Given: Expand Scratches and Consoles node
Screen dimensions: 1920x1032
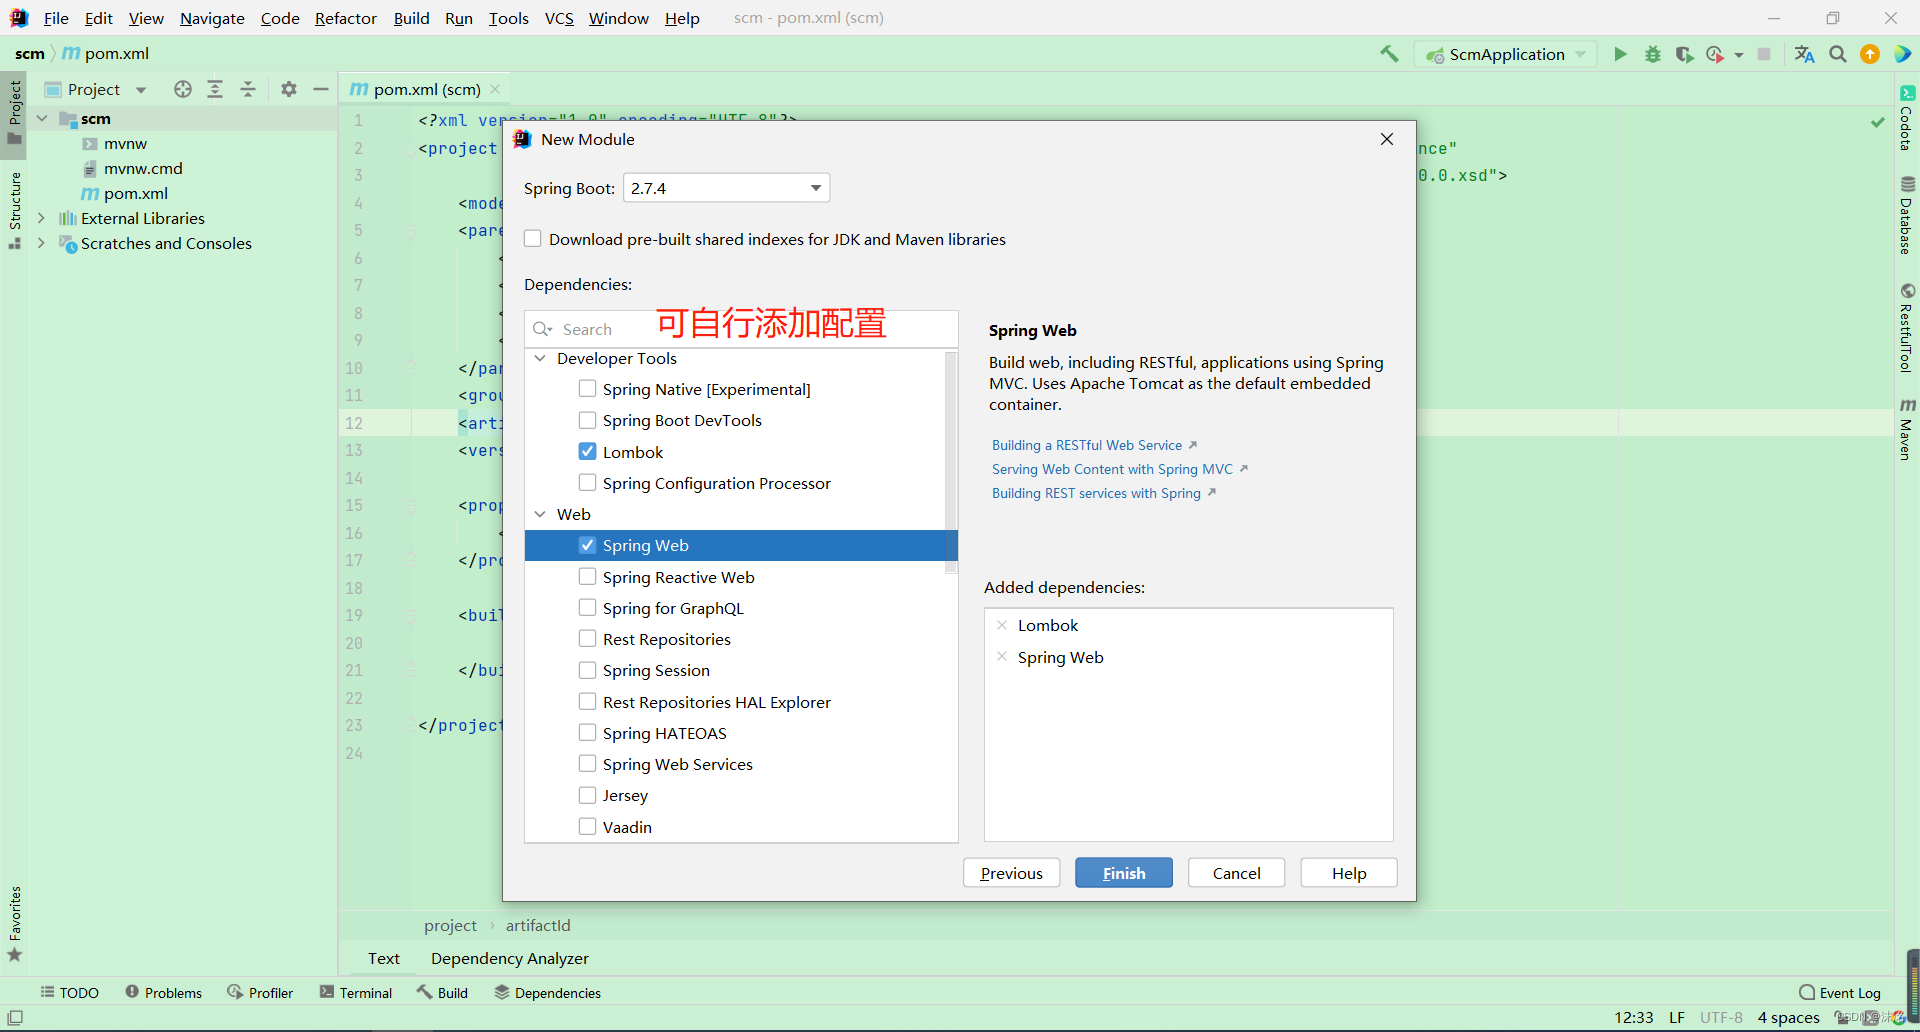Looking at the screenshot, I should pos(42,243).
